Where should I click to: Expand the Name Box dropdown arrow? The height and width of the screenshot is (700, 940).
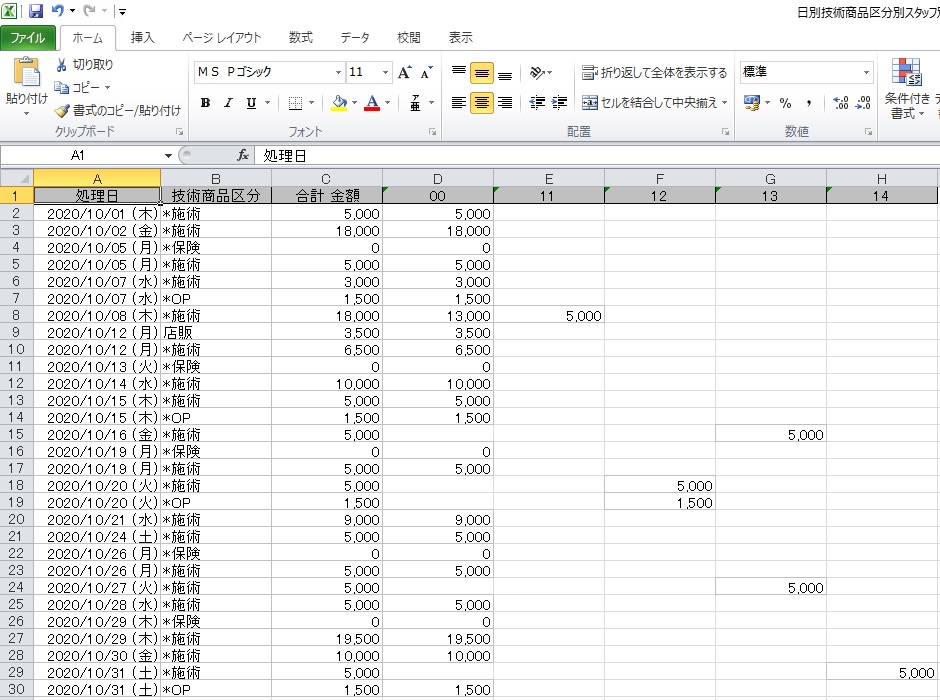(168, 156)
